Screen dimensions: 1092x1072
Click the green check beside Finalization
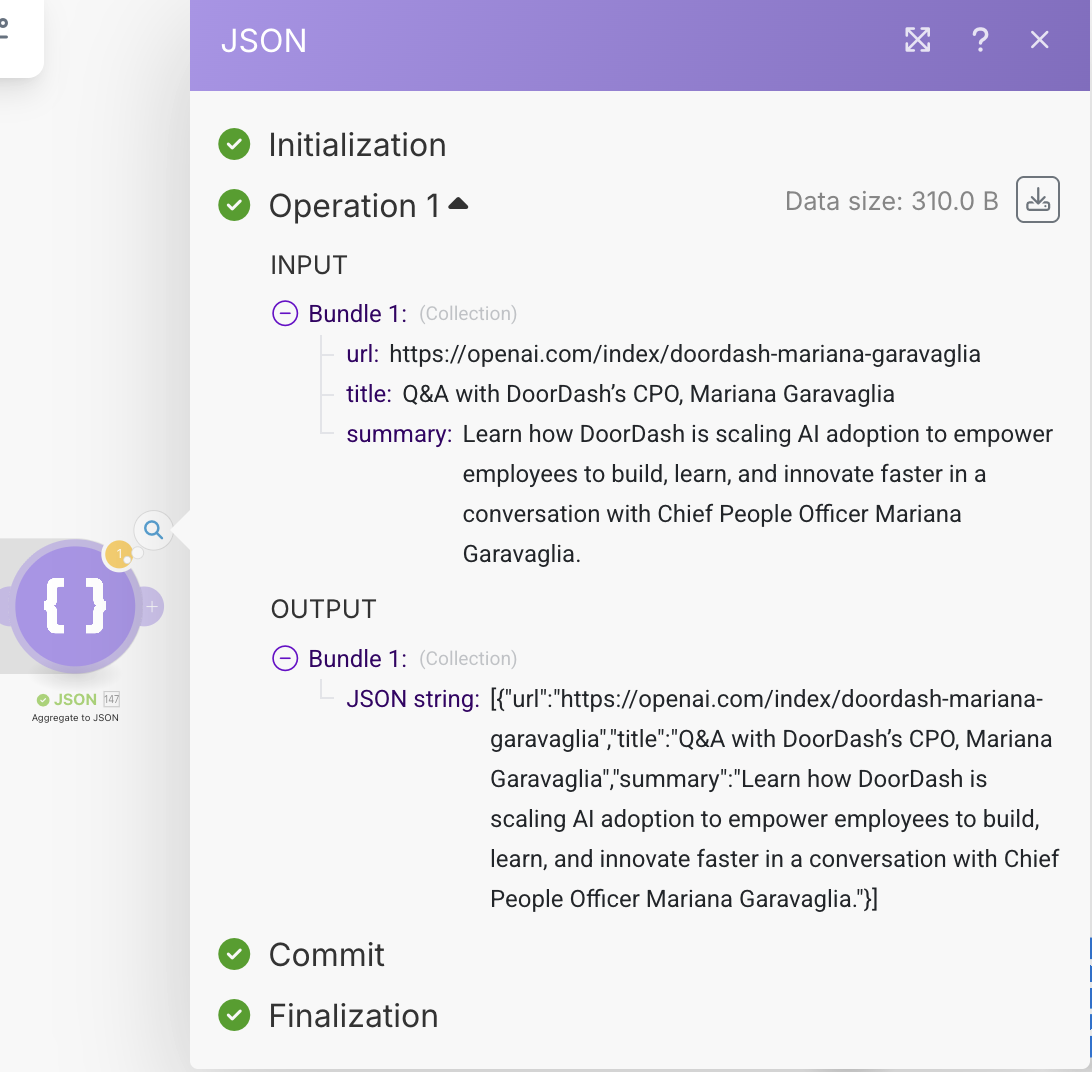click(234, 1016)
